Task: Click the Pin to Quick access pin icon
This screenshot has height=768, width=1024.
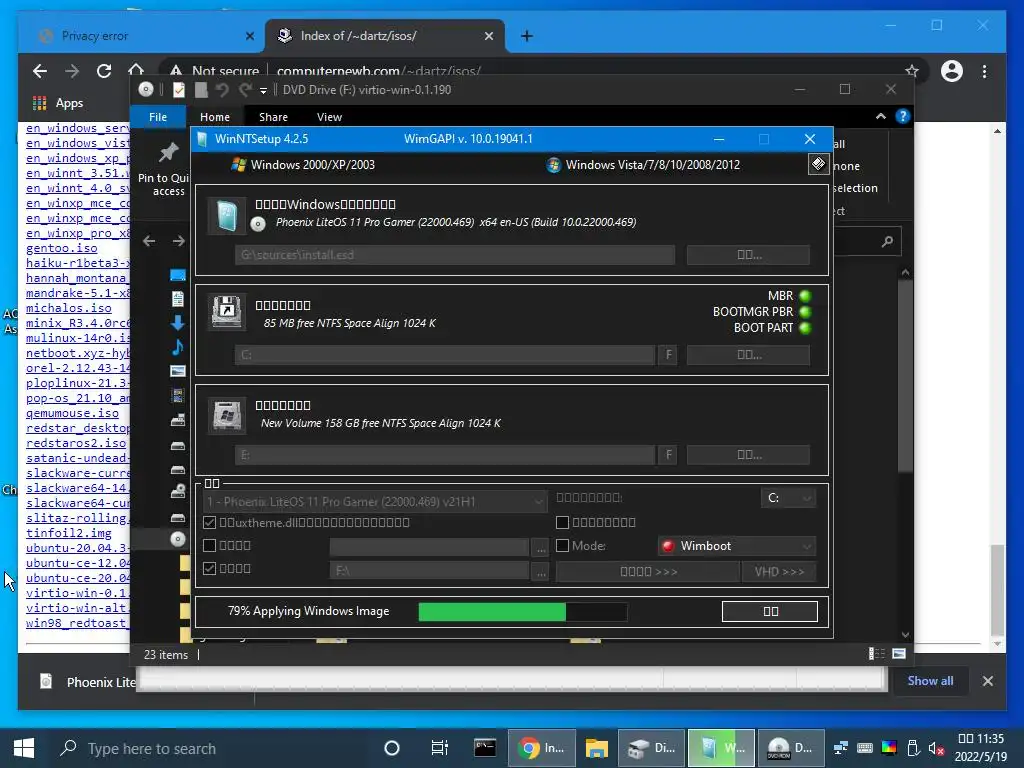Action: click(x=168, y=153)
